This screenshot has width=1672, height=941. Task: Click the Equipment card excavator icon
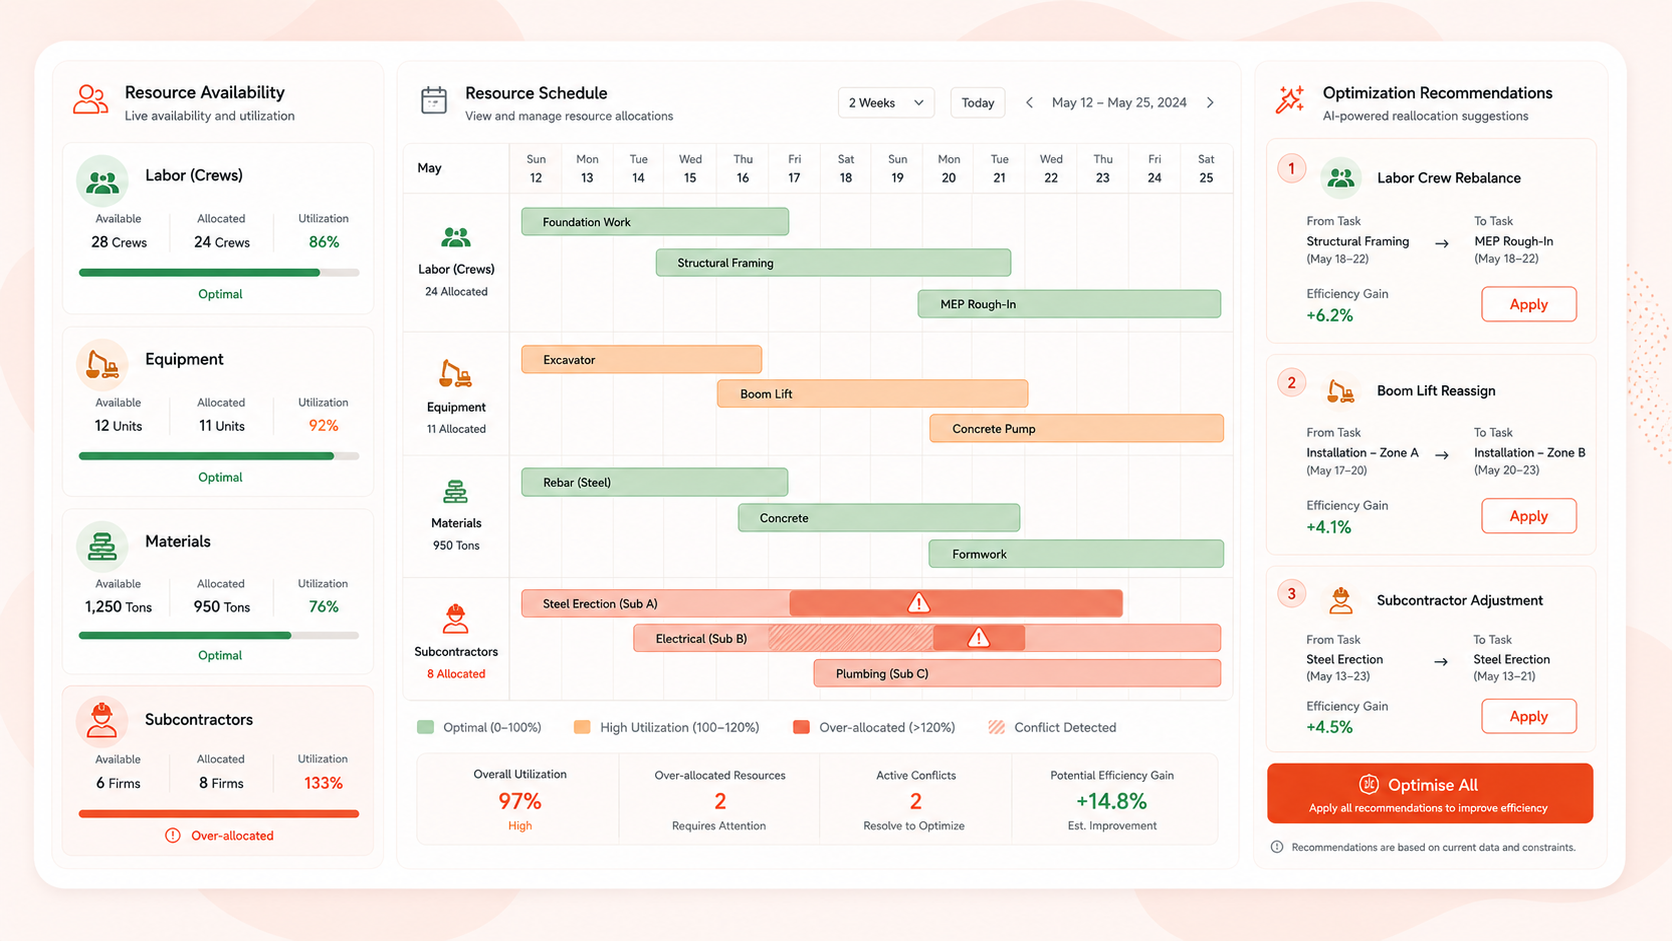(102, 364)
